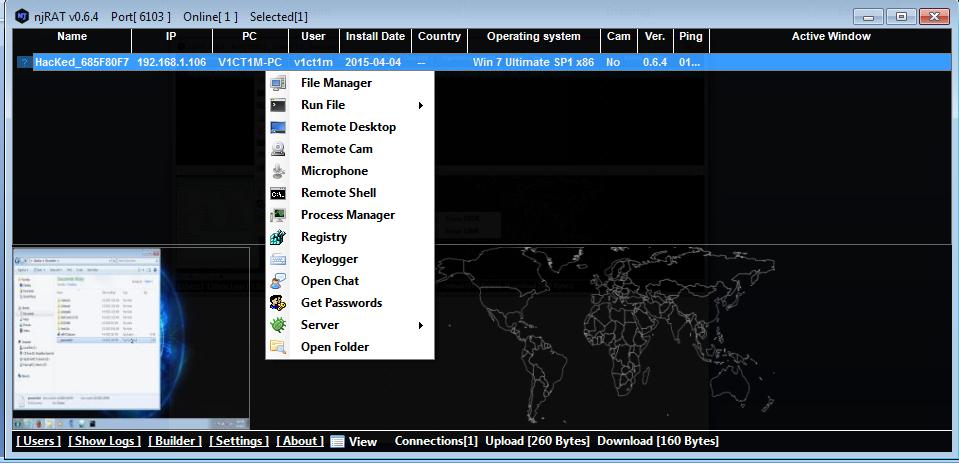Image resolution: width=959 pixels, height=464 pixels.
Task: Click the Server green bug icon
Action: point(278,325)
